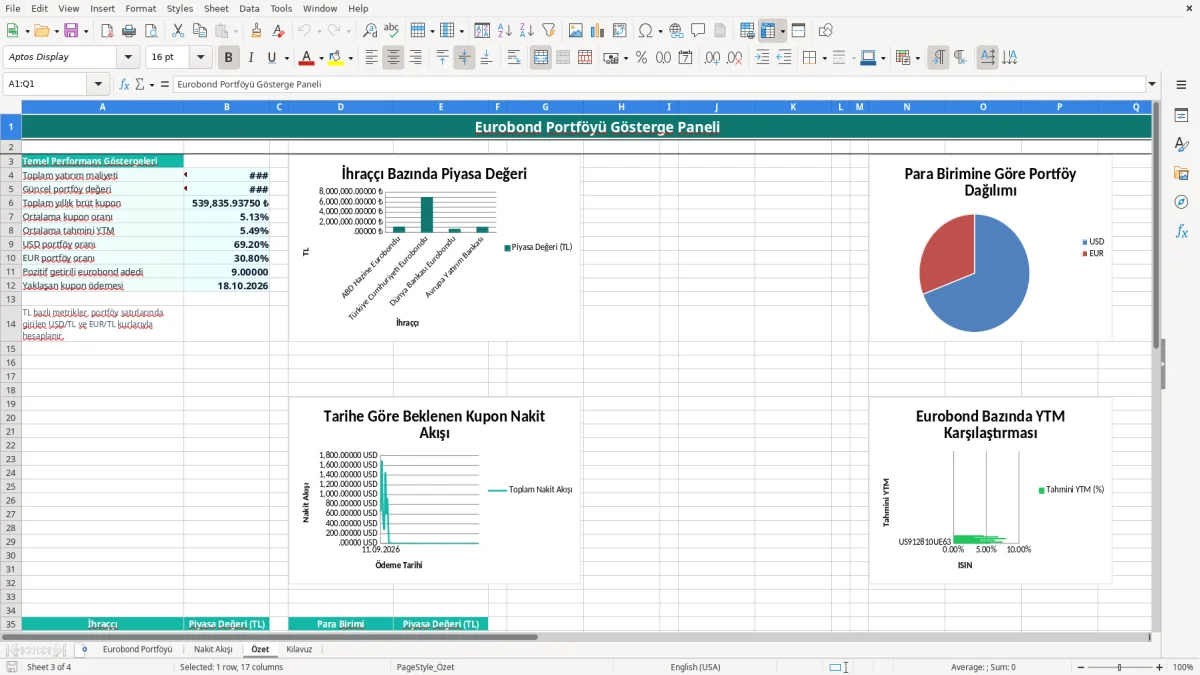Switch to the Nakit Akışı sheet tab
Viewport: 1200px width, 675px height.
(x=213, y=649)
